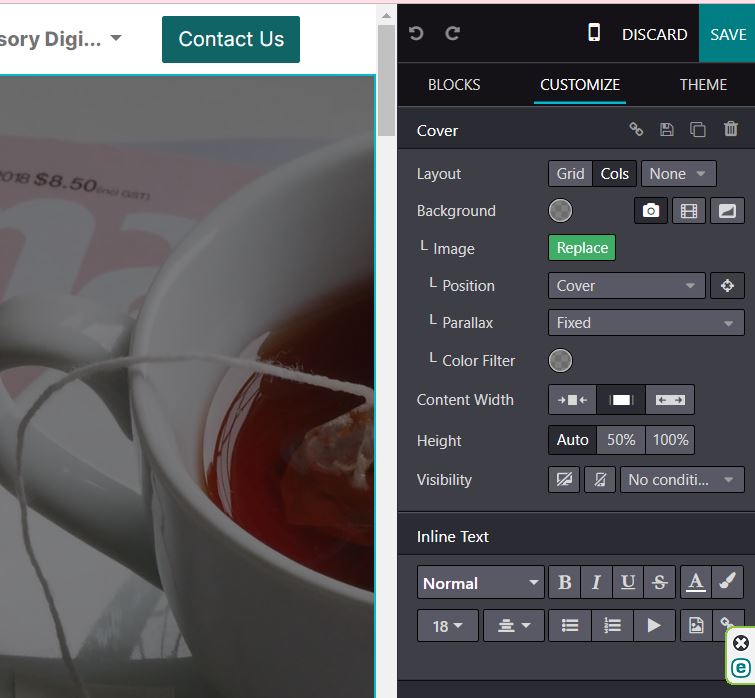Set Height to 100%
Viewport: 755px width, 698px height.
click(670, 440)
